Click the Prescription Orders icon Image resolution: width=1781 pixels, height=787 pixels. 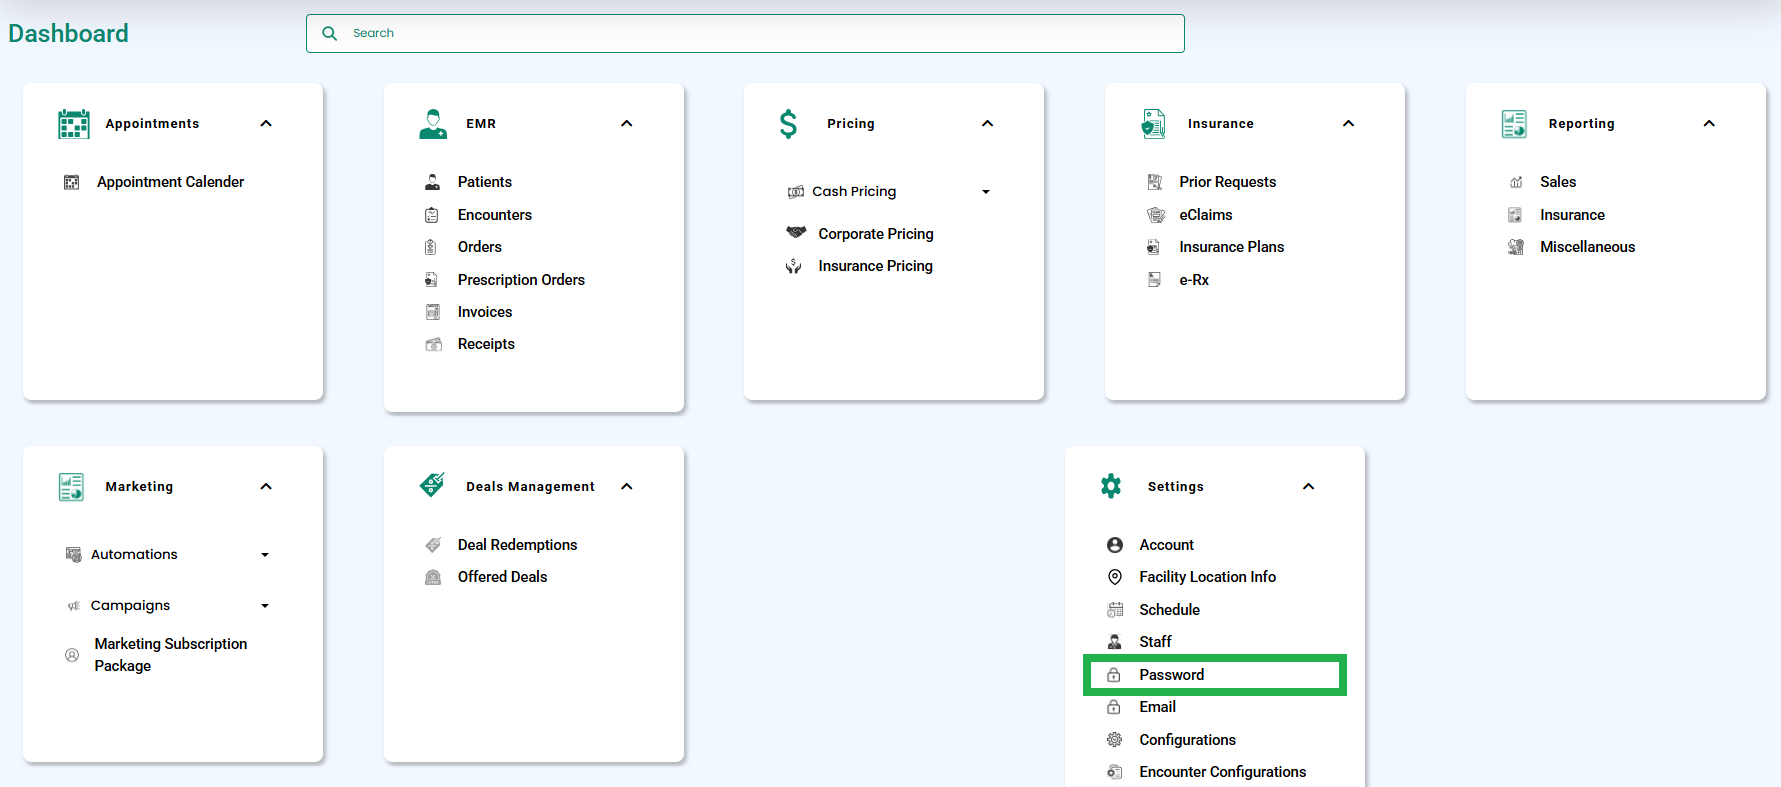point(431,280)
